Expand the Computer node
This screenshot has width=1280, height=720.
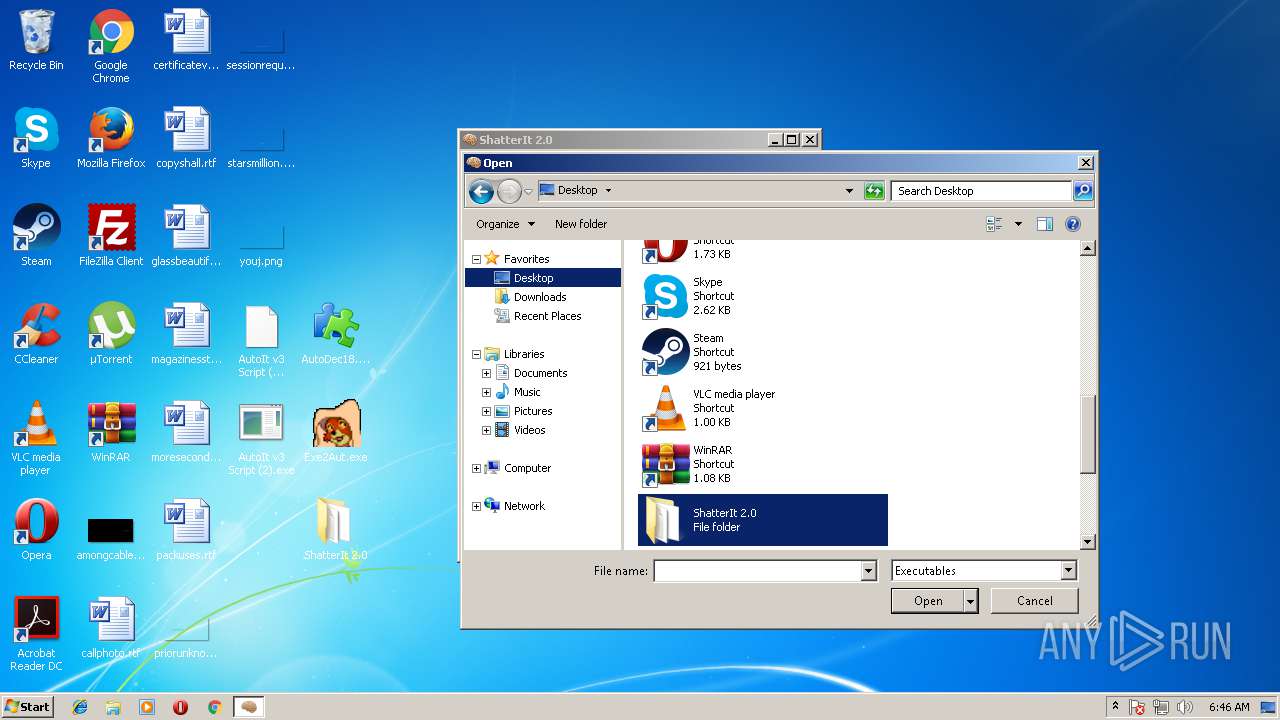[476, 468]
